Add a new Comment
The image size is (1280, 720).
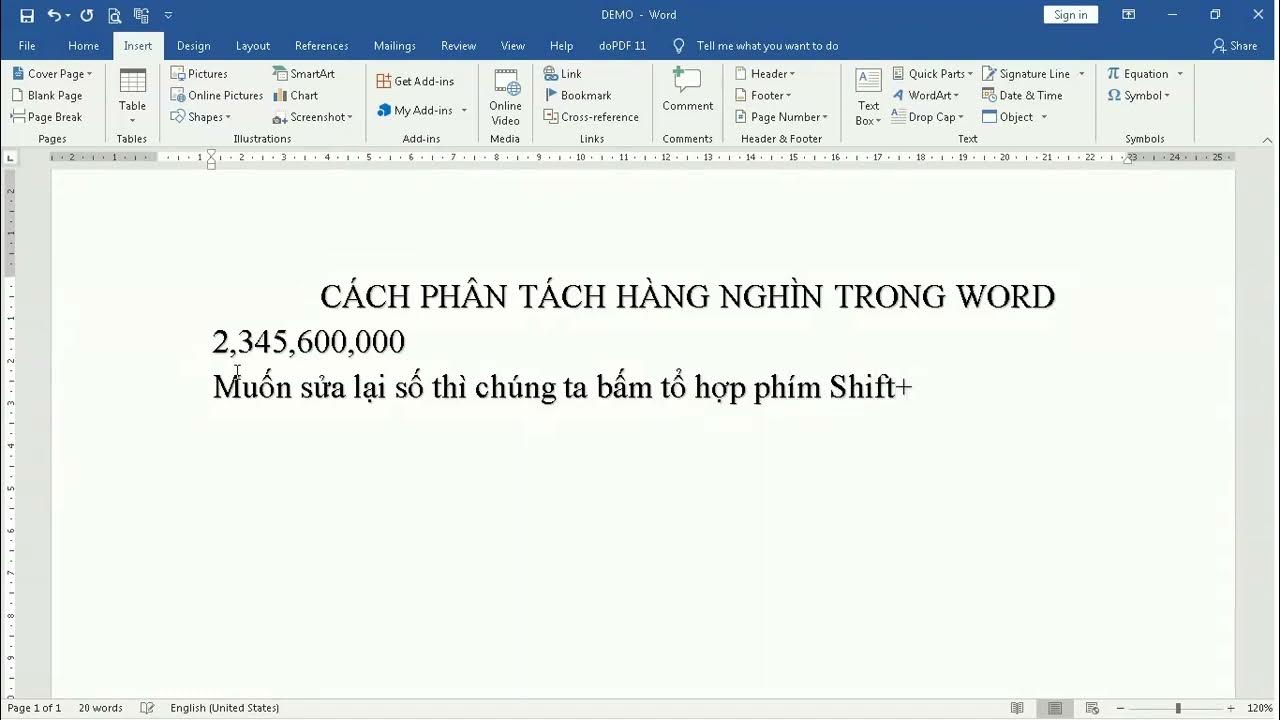(x=688, y=90)
